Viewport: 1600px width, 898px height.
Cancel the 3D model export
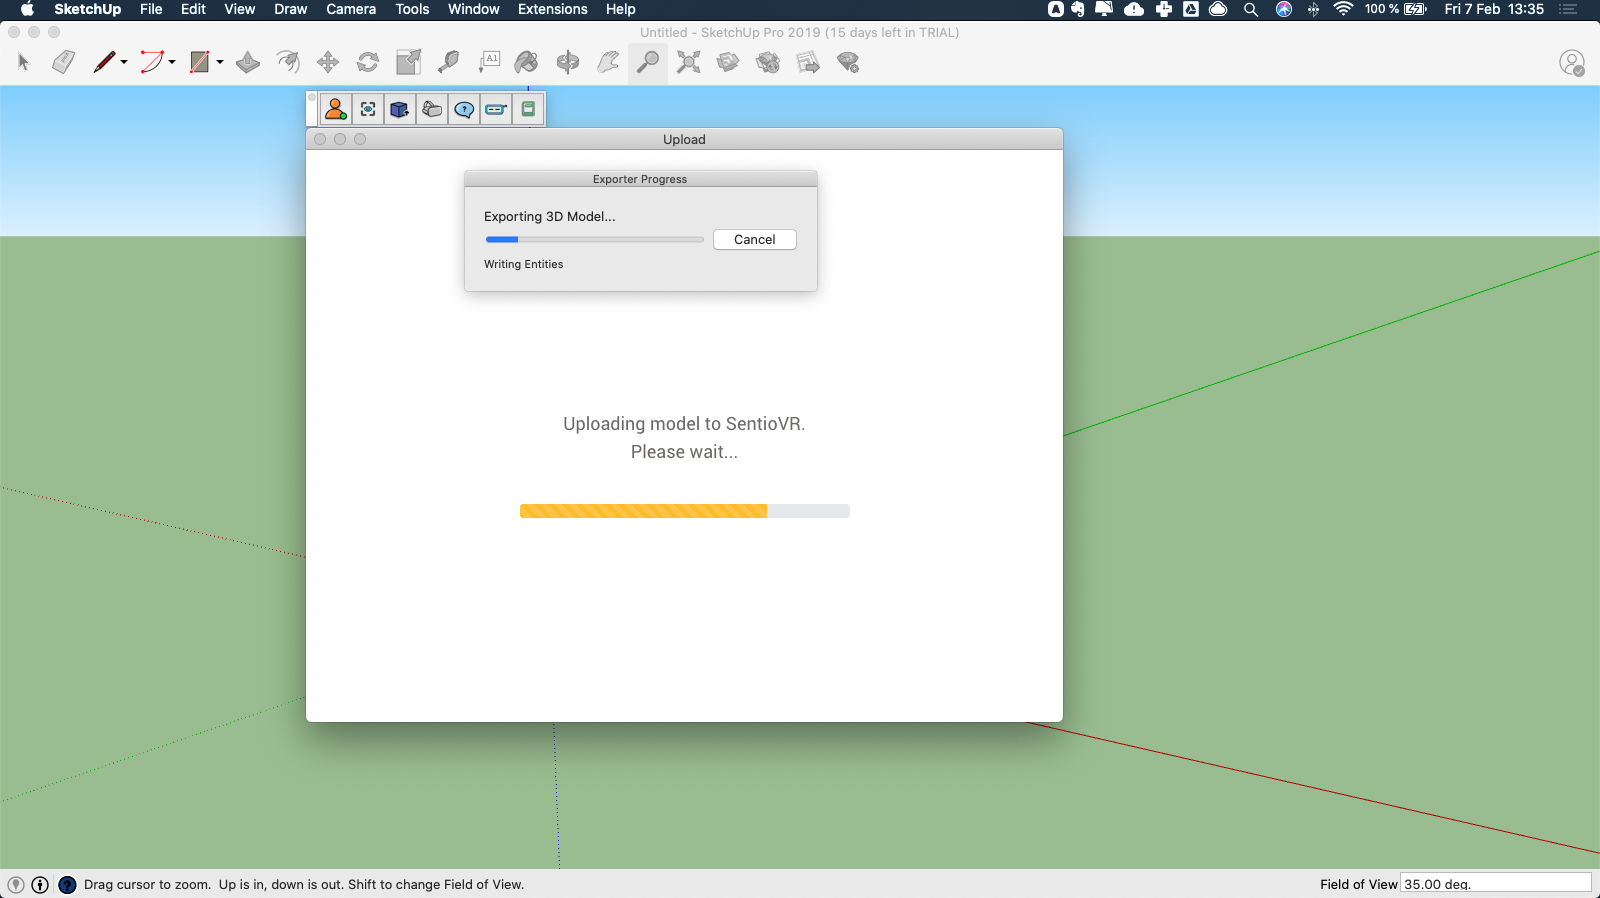[x=755, y=240]
